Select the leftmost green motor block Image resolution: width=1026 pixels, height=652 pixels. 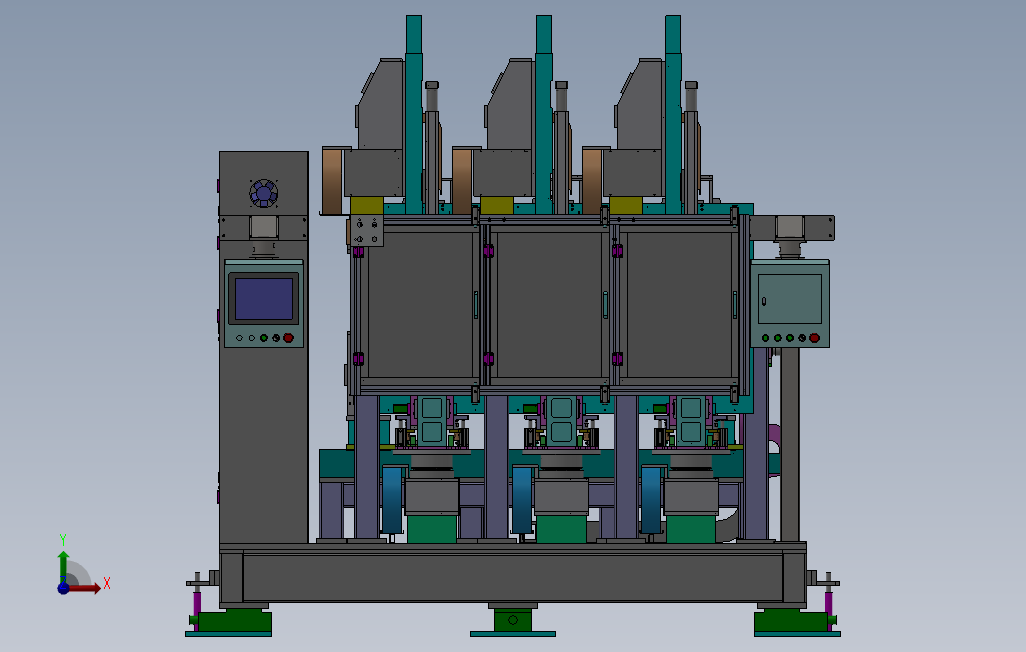[x=432, y=529]
